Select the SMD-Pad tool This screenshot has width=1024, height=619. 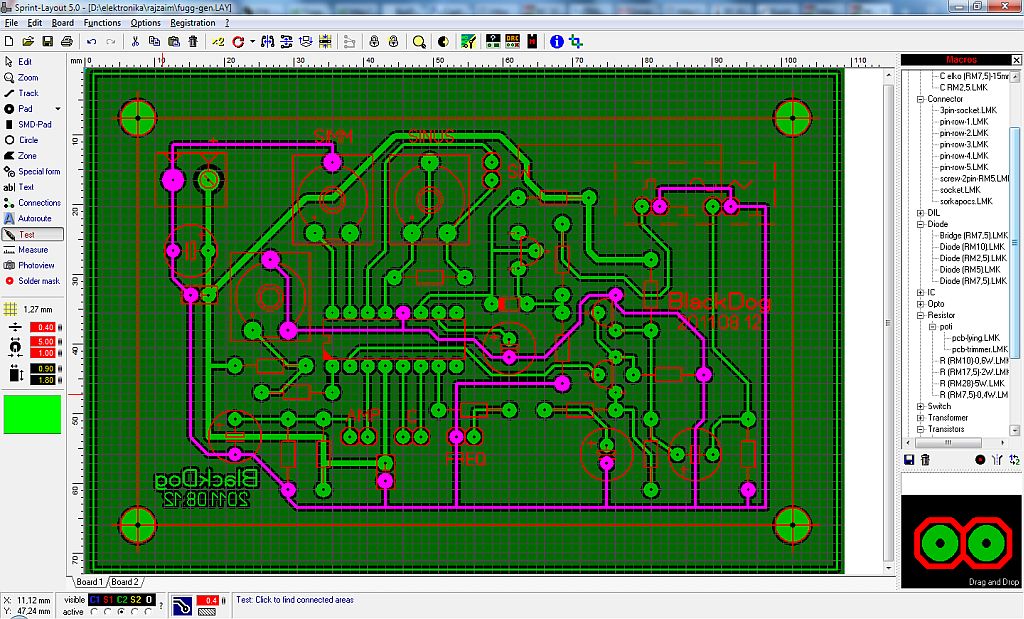click(33, 124)
